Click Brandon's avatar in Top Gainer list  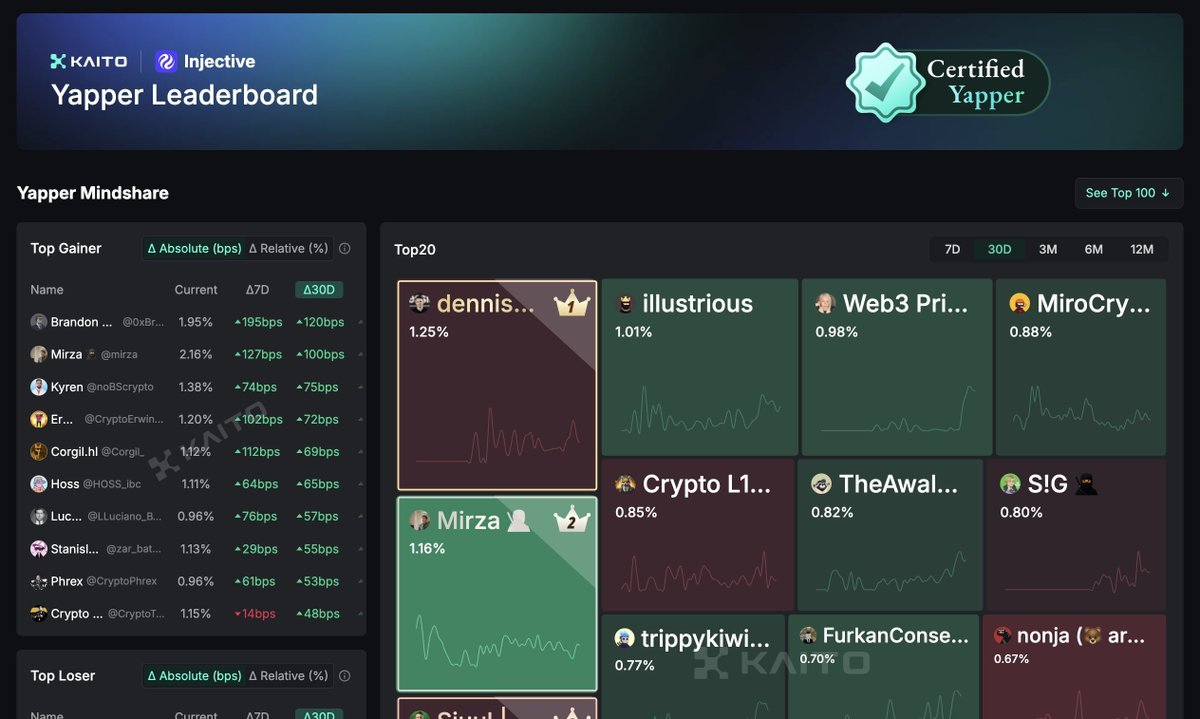(39, 322)
